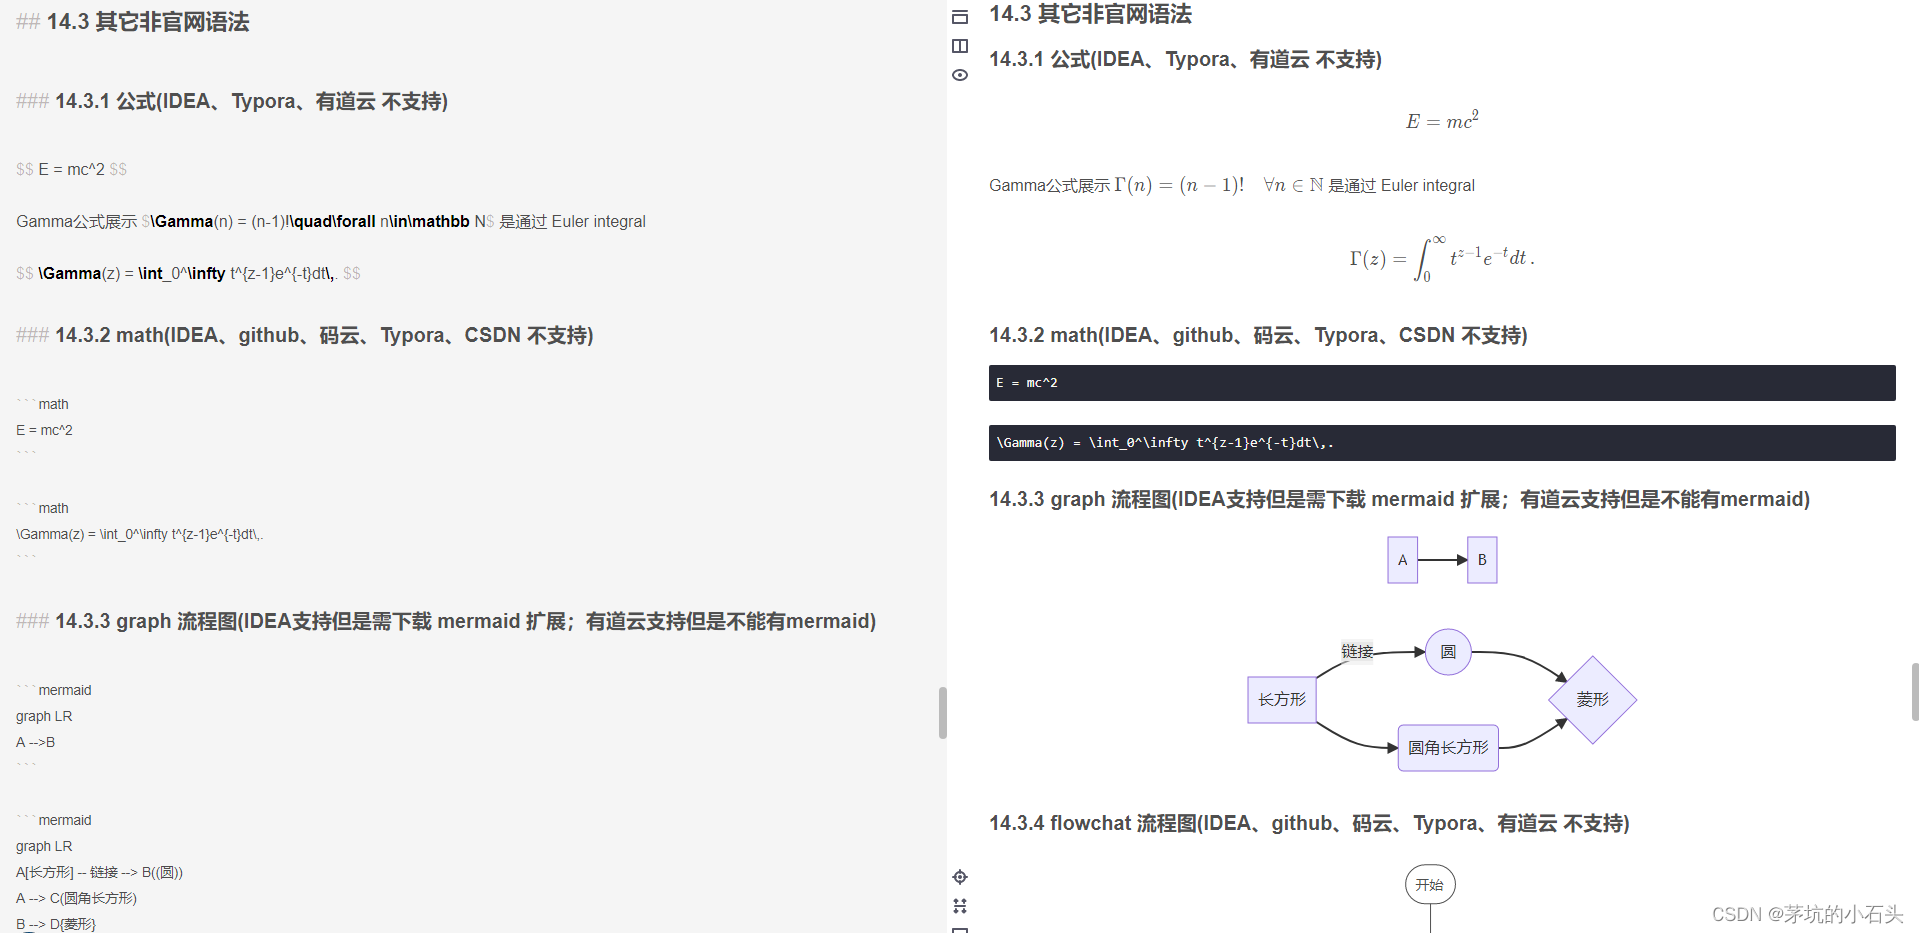This screenshot has width=1919, height=933.
Task: Select the preview text '是通过 Euler integral'
Action: tap(1401, 185)
